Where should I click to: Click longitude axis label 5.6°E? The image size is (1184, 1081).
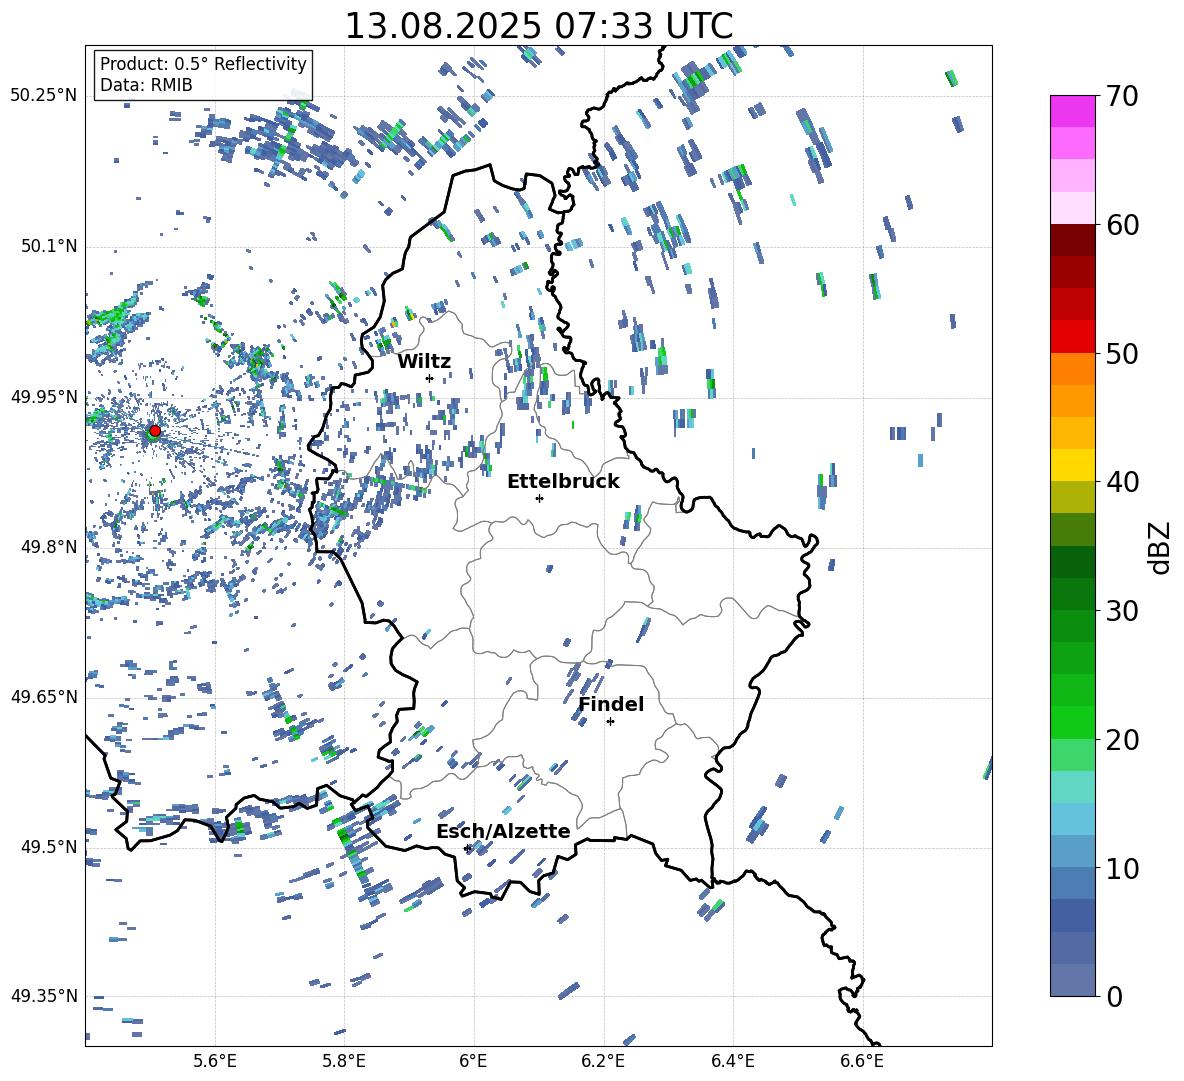tap(215, 1061)
